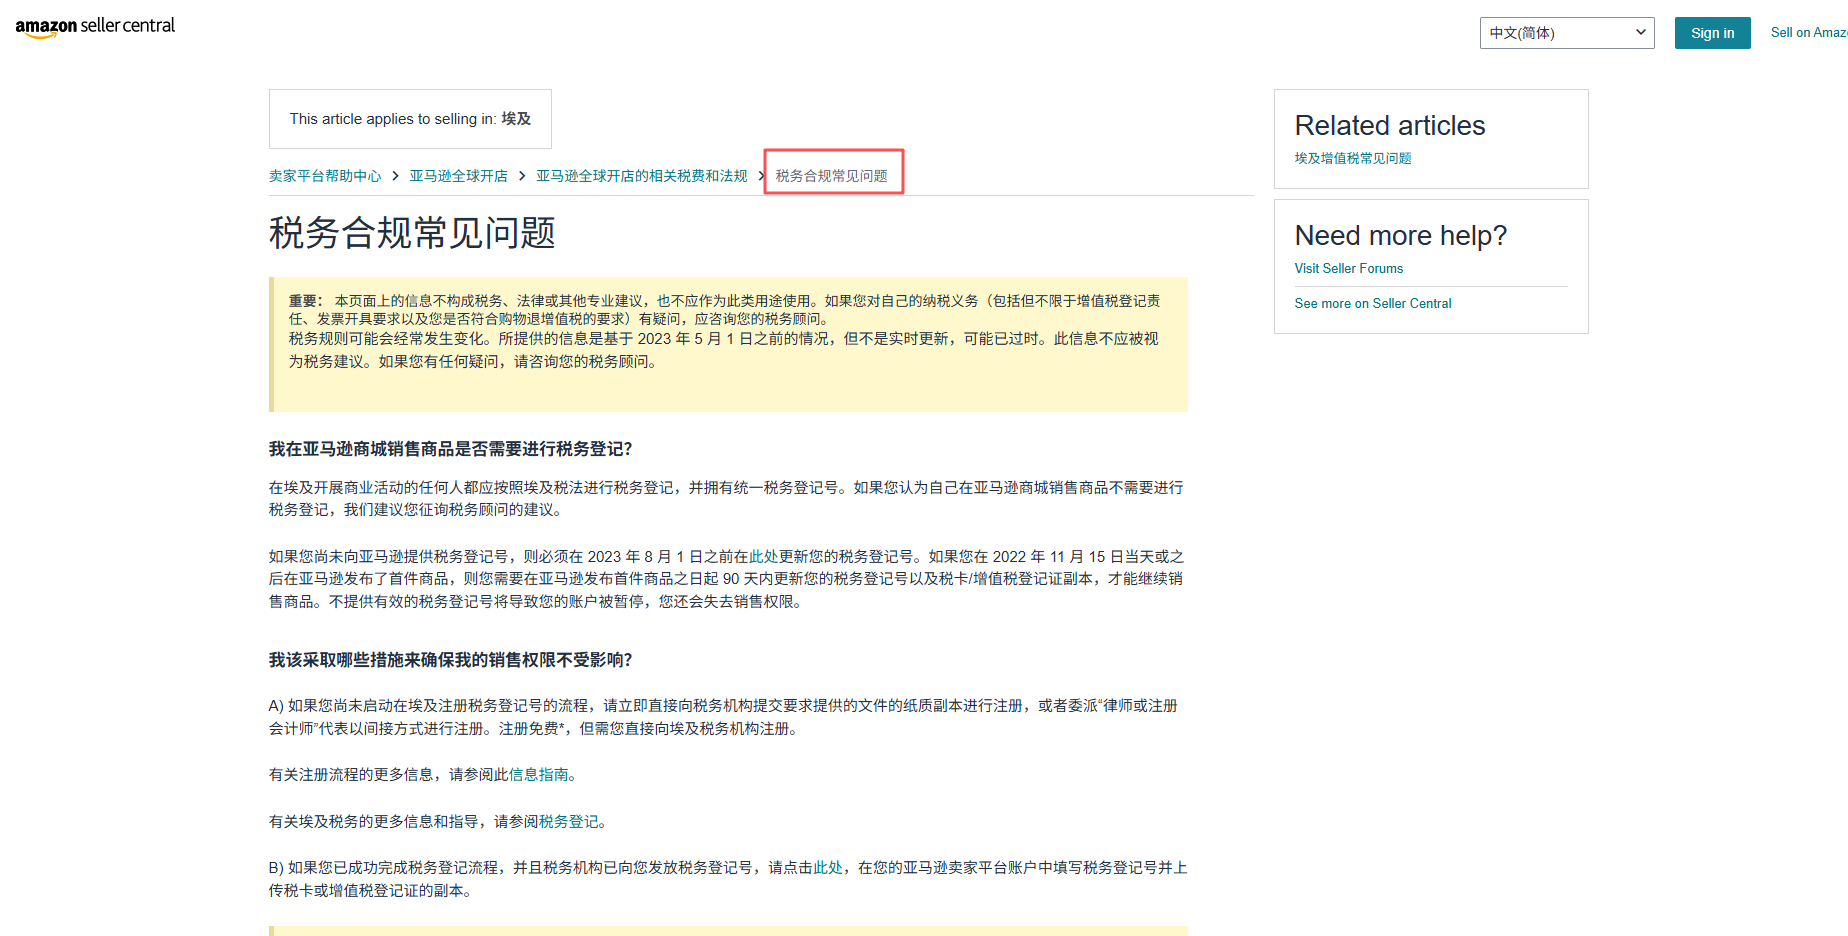Viewport: 1848px width, 936px height.
Task: Open the 税务登记 guidance link
Action: pos(570,821)
